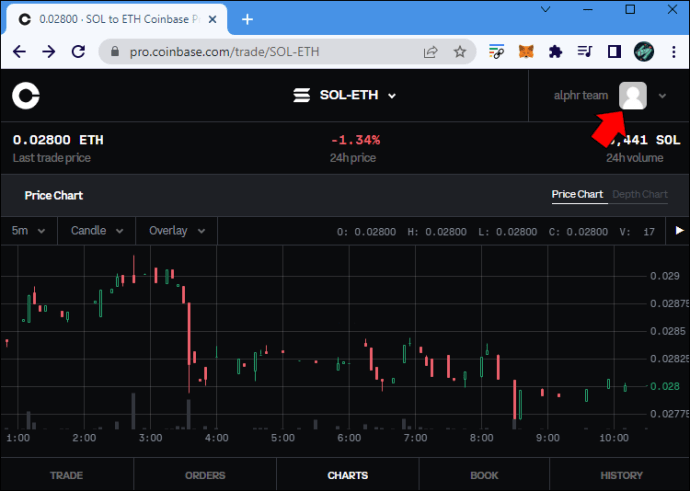
Task: Expand the account menu chevron
Action: click(662, 95)
